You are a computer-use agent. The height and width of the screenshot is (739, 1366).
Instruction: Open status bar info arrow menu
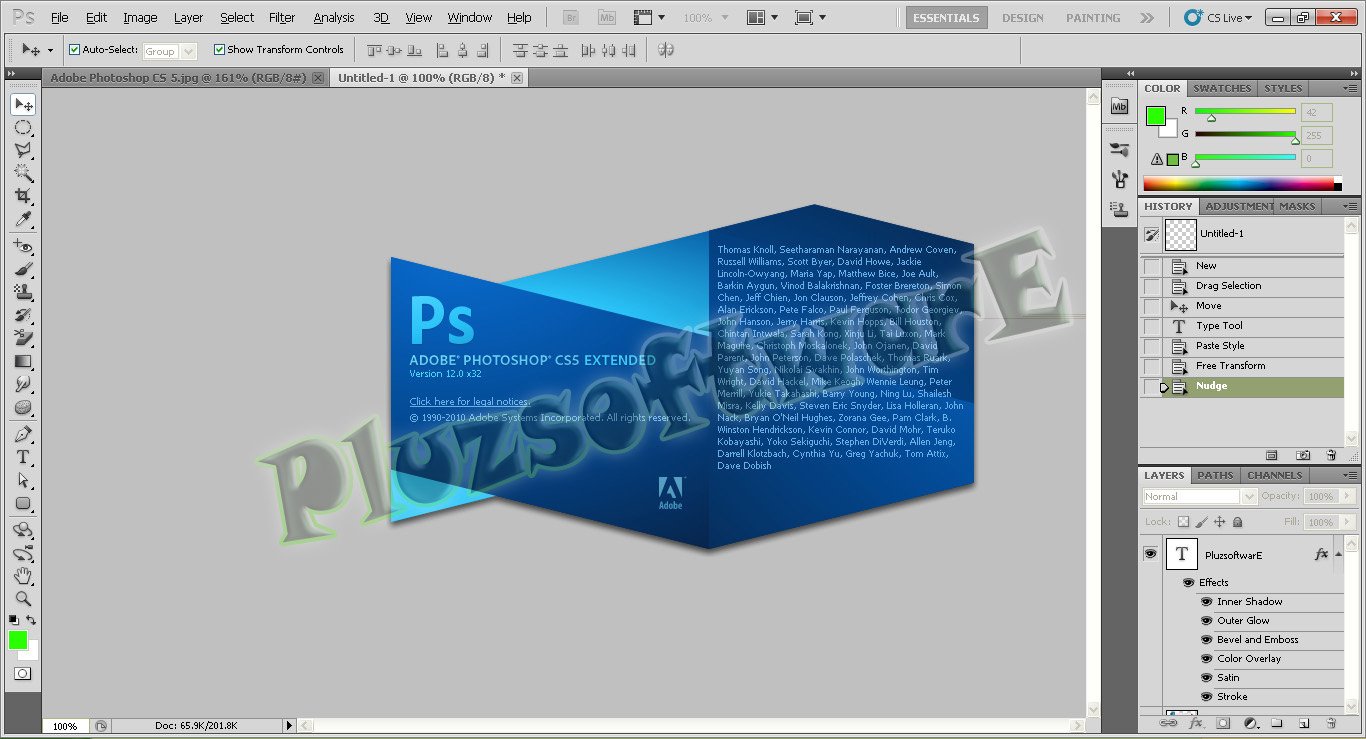pyautogui.click(x=290, y=725)
